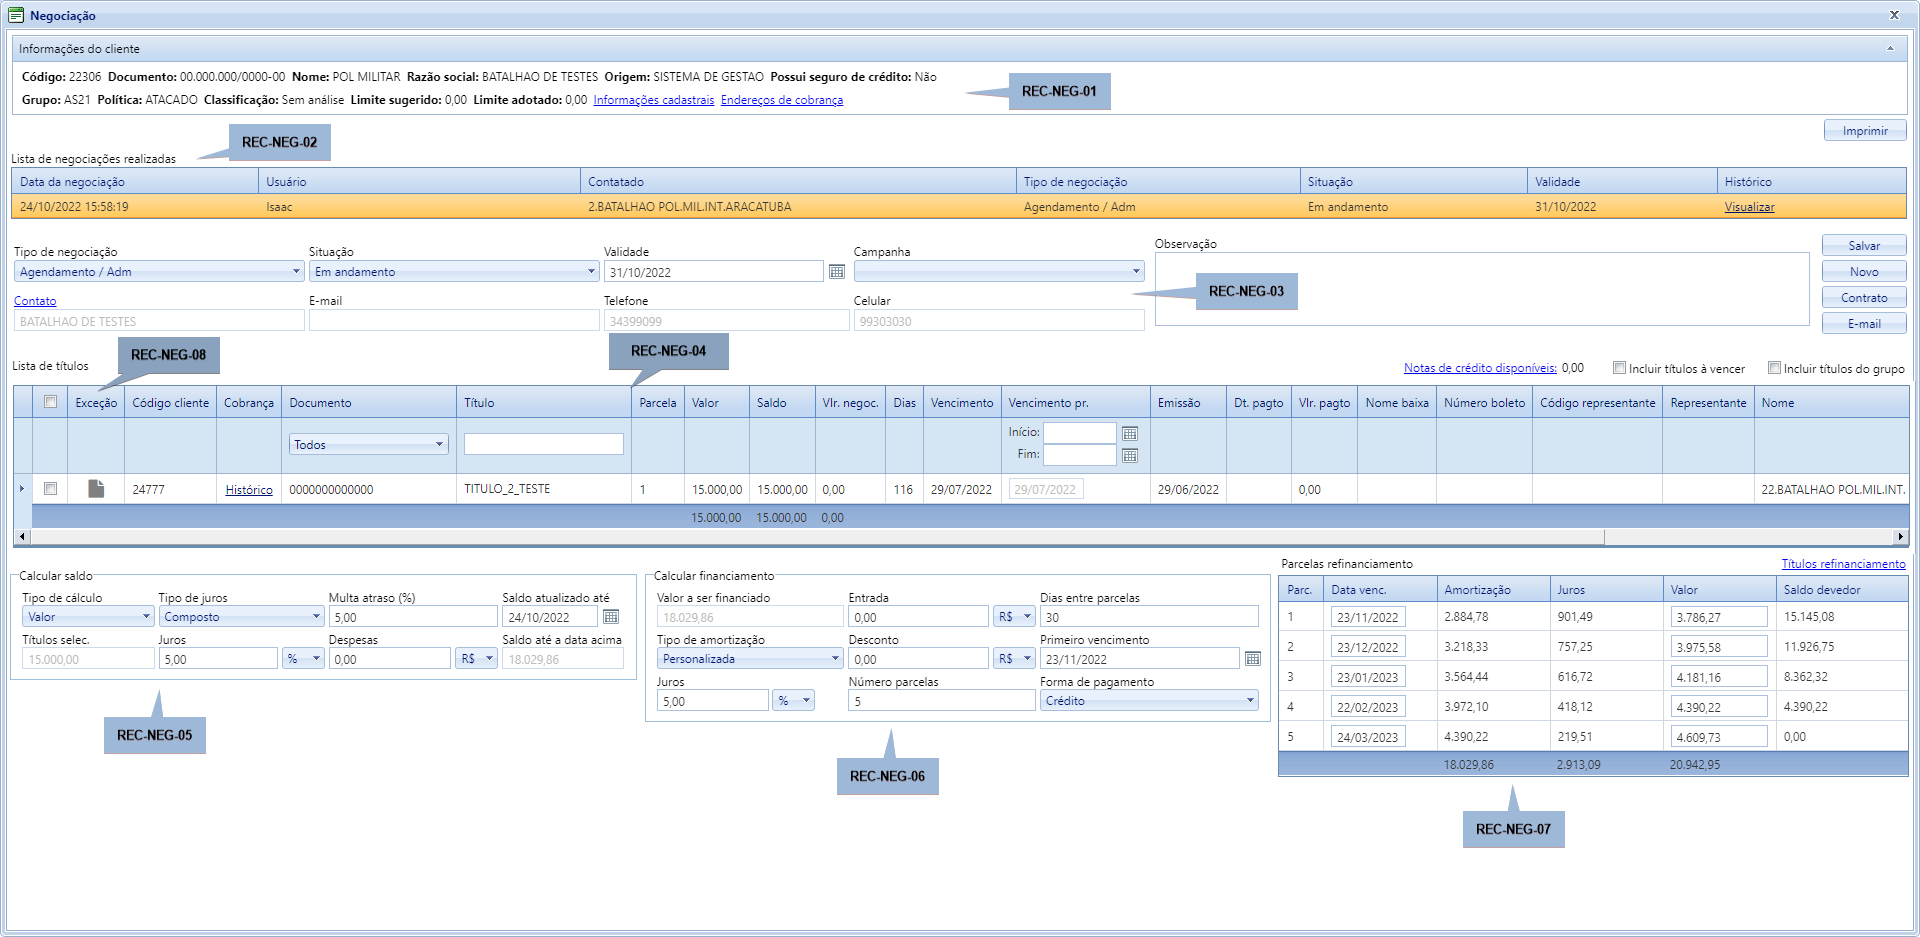Click the Exceção document icon for title 24777

click(x=96, y=489)
